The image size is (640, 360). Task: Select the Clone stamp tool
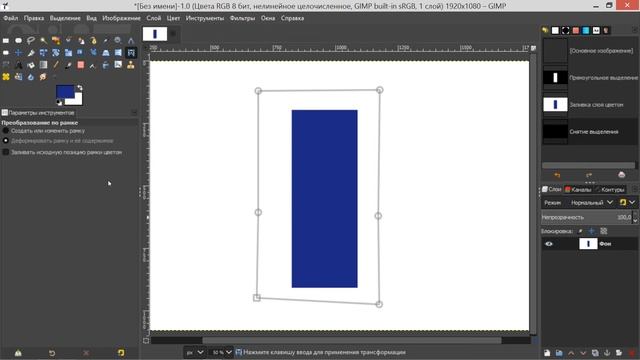(131, 65)
